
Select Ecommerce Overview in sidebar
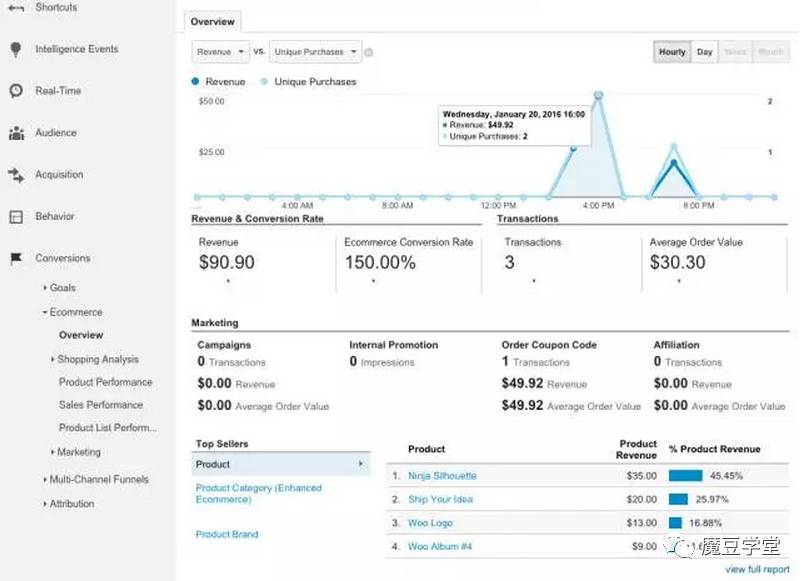(x=81, y=335)
